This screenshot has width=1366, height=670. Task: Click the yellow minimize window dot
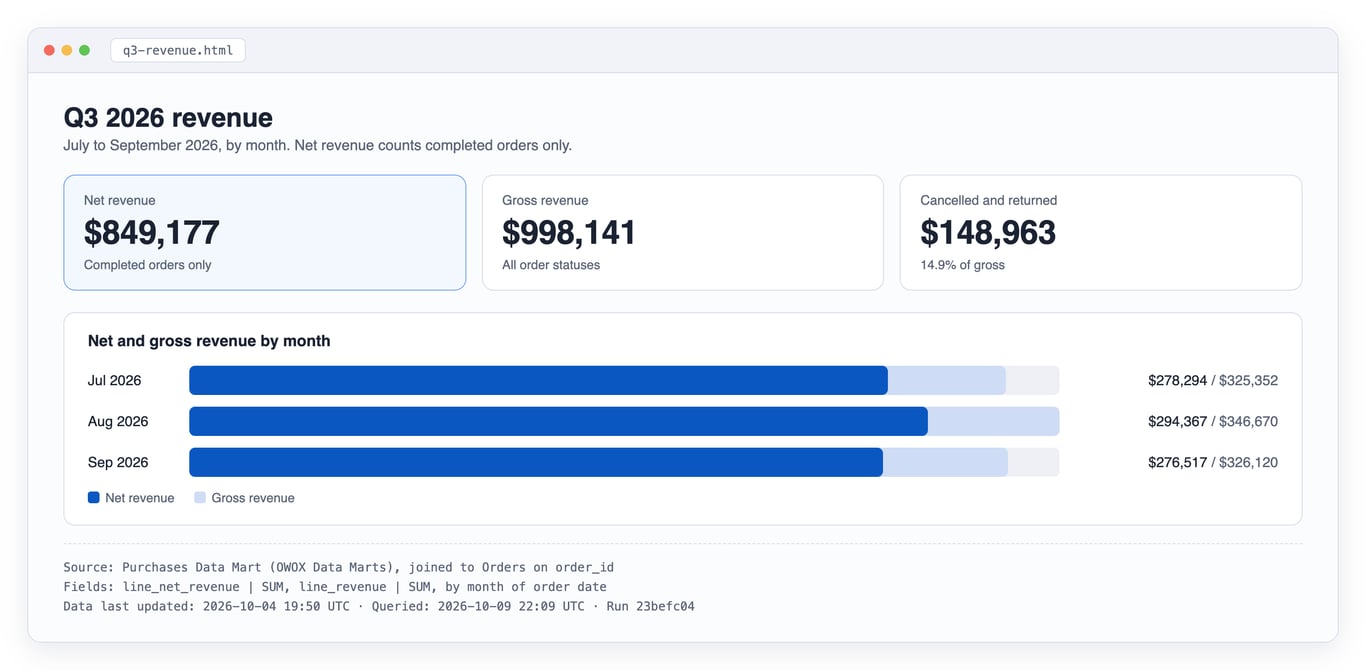click(x=67, y=50)
